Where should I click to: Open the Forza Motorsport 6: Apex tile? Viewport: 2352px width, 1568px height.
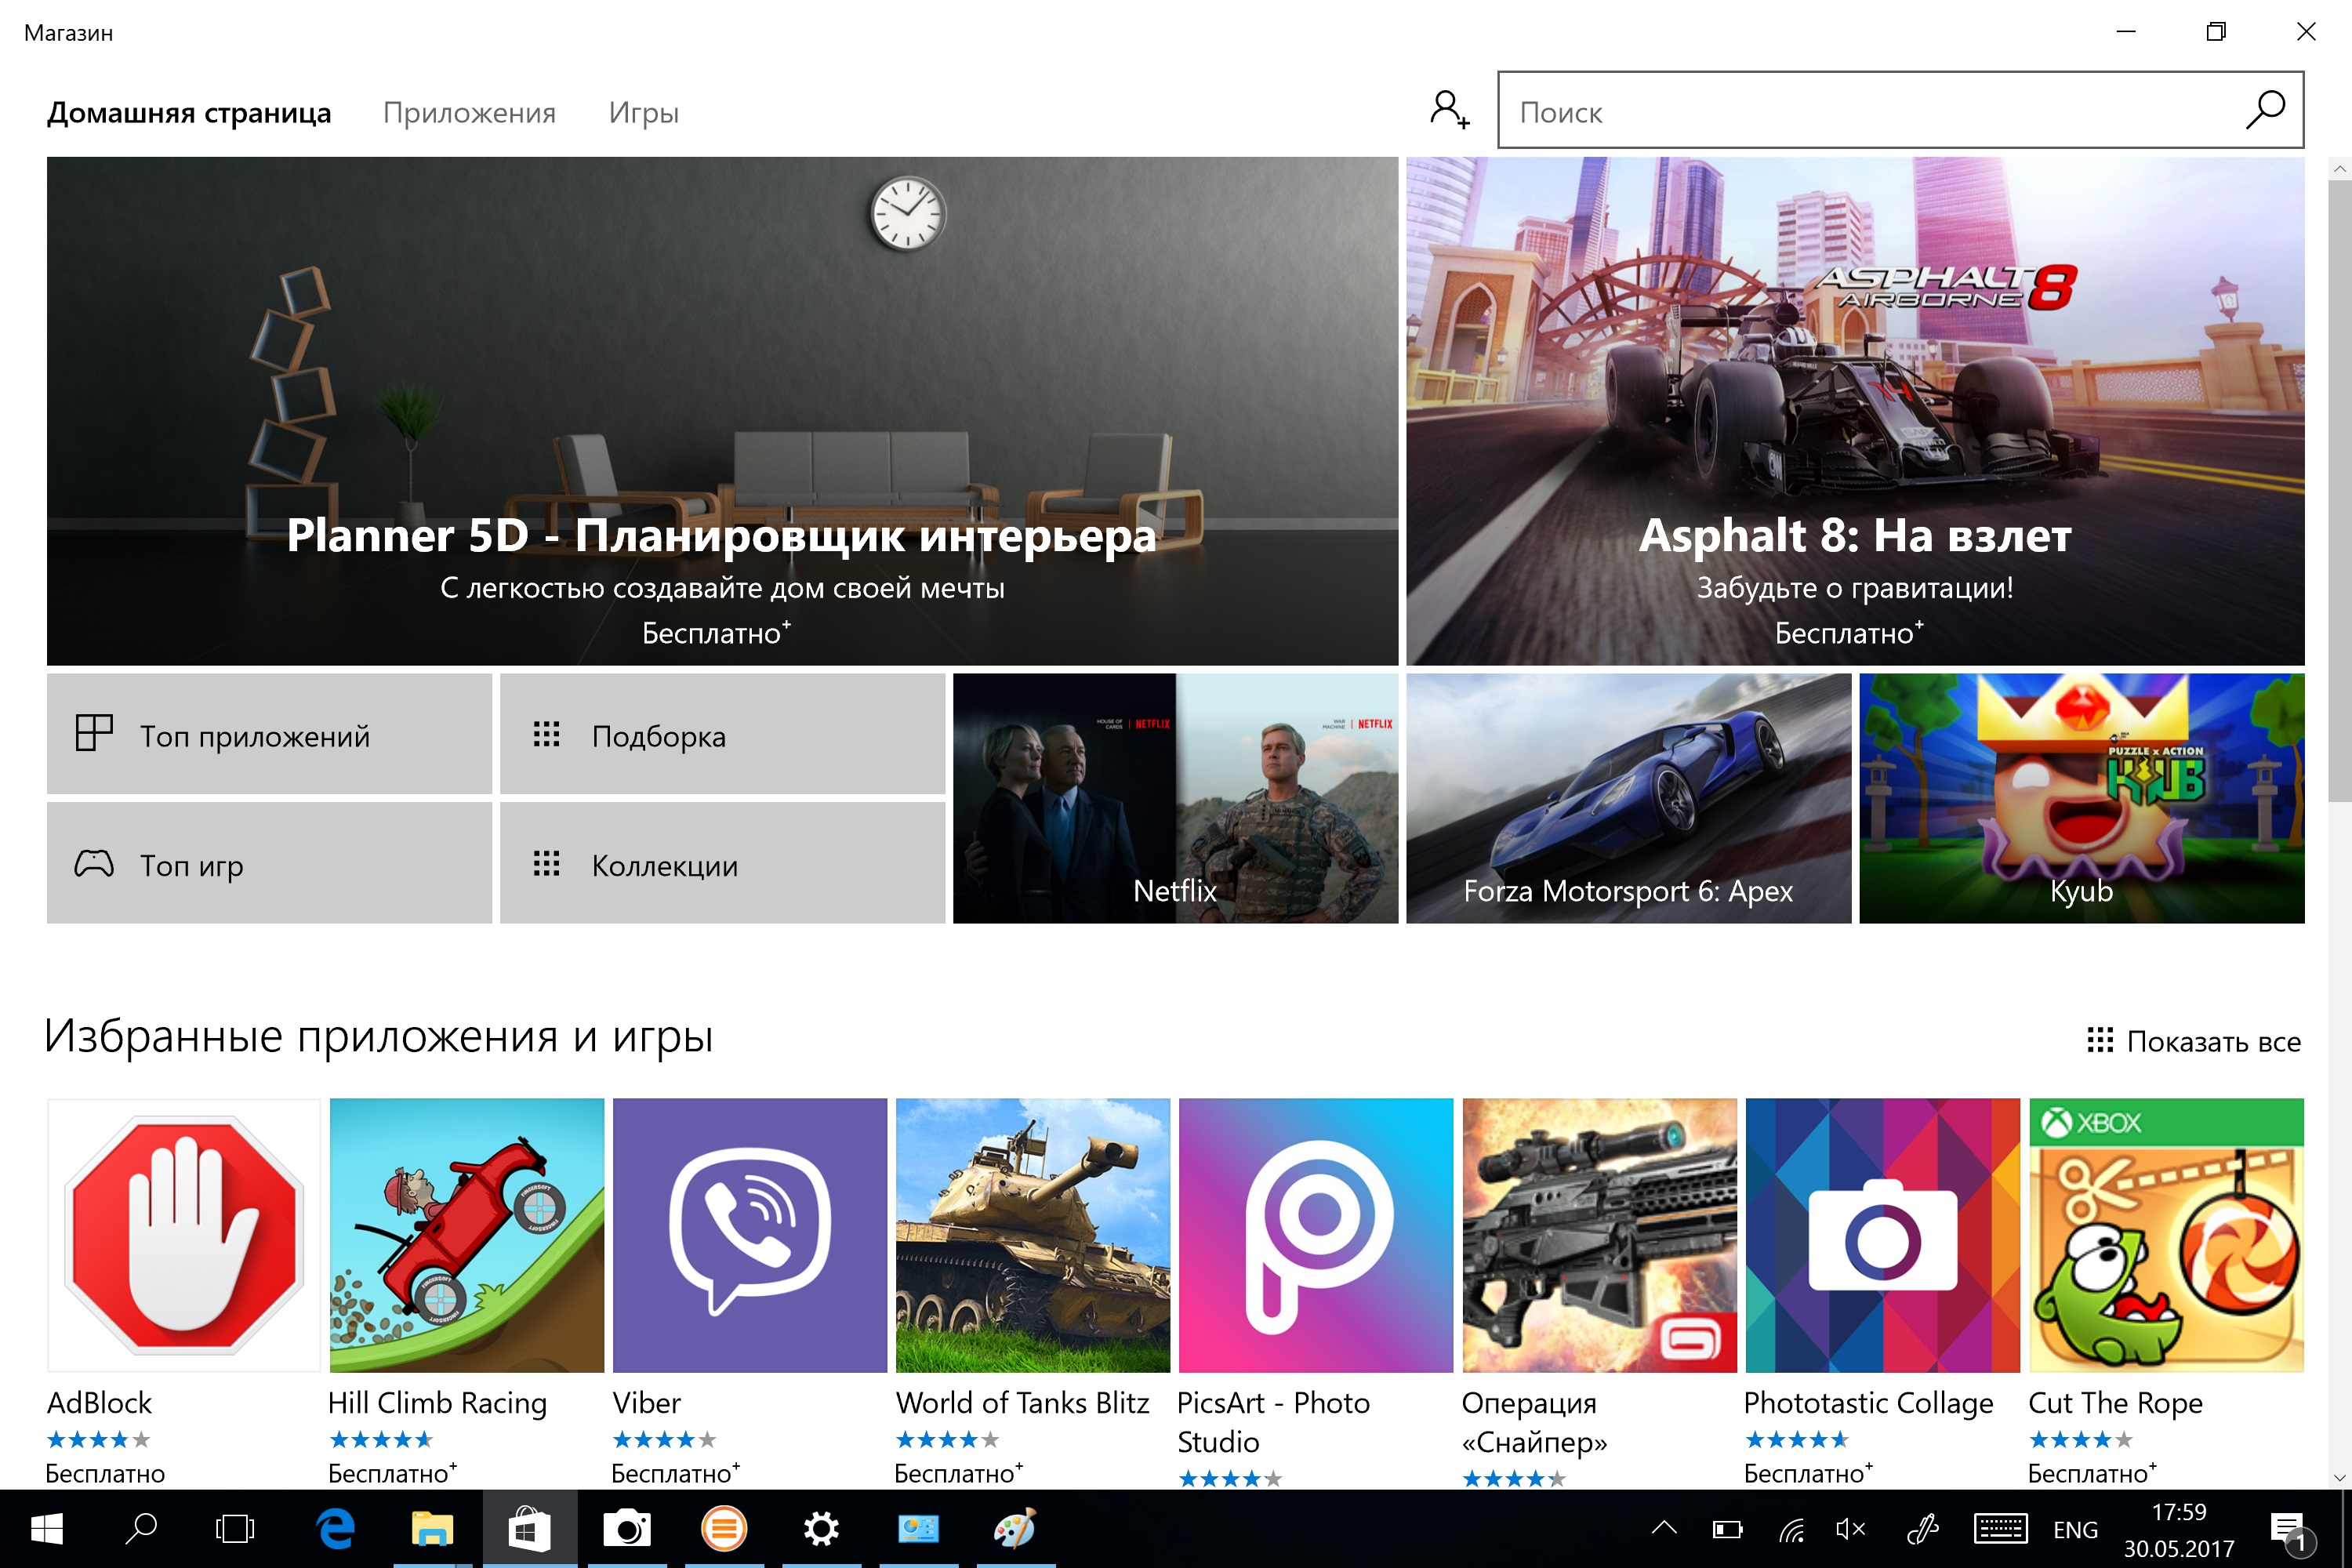[x=1628, y=798]
